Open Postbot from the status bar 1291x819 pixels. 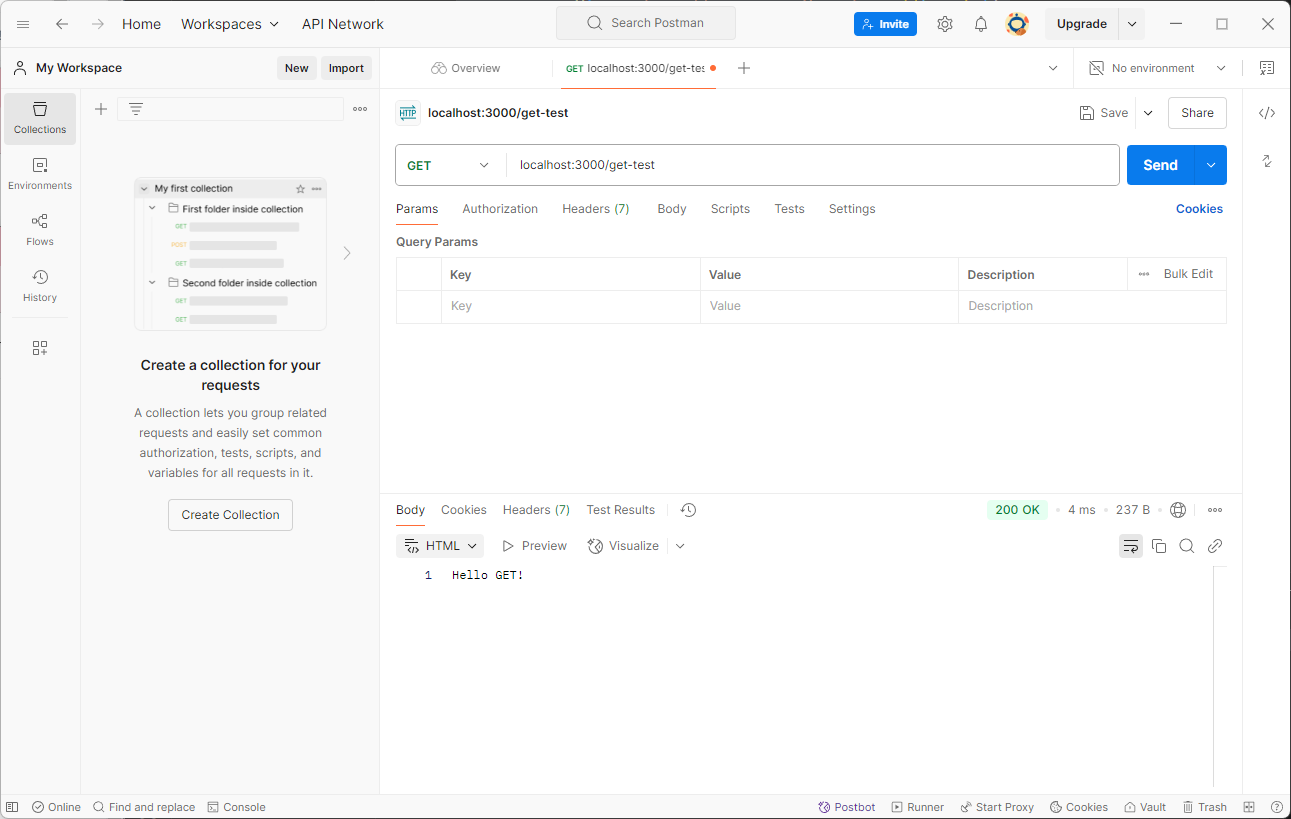(x=846, y=807)
